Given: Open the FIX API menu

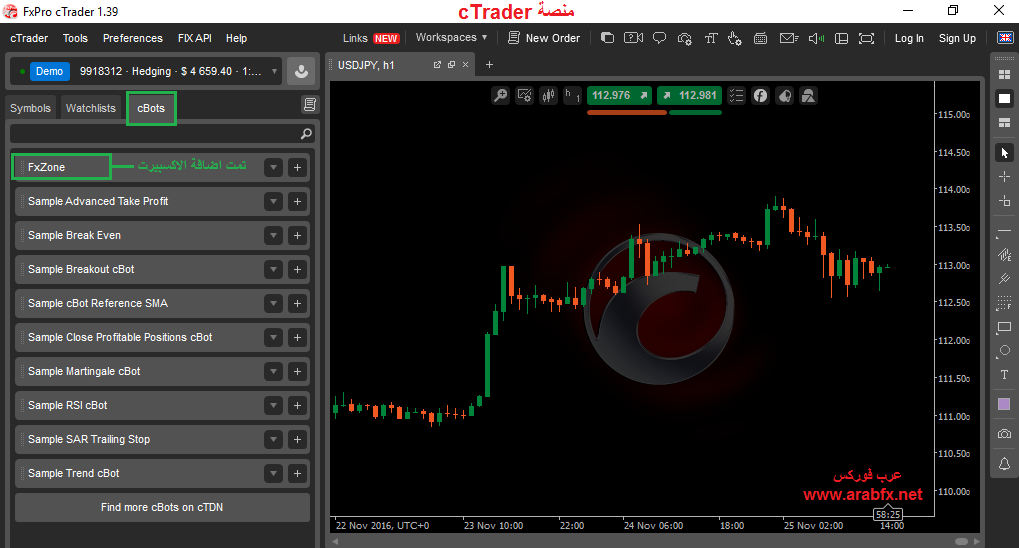Looking at the screenshot, I should [195, 38].
